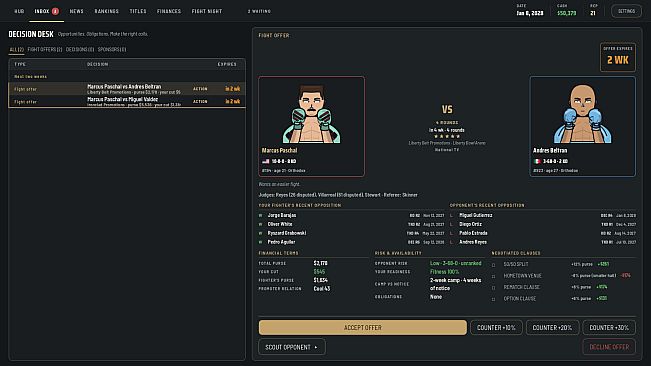Filter by DECISIONS (0)
651x366 pixels.
[80, 49]
